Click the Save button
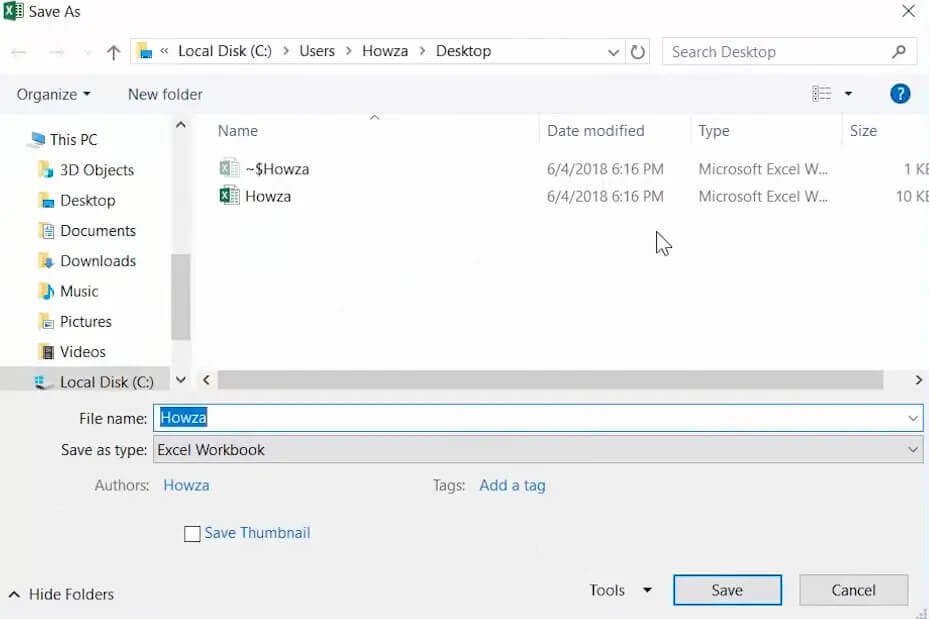Viewport: 929px width, 619px height. pos(727,590)
